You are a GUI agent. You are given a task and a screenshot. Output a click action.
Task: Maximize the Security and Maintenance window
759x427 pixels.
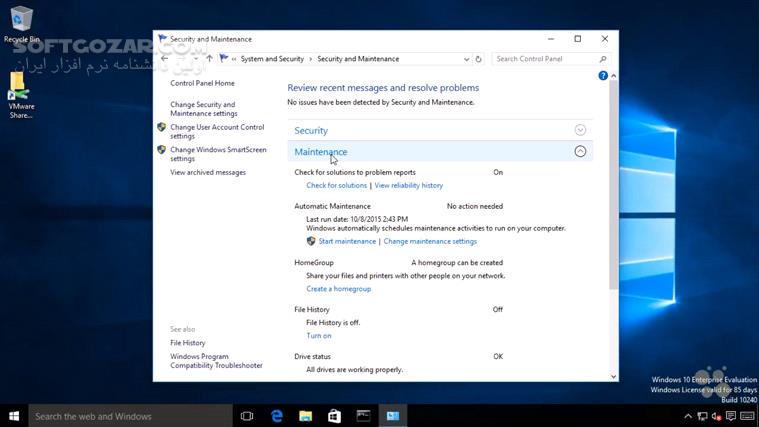(x=577, y=39)
